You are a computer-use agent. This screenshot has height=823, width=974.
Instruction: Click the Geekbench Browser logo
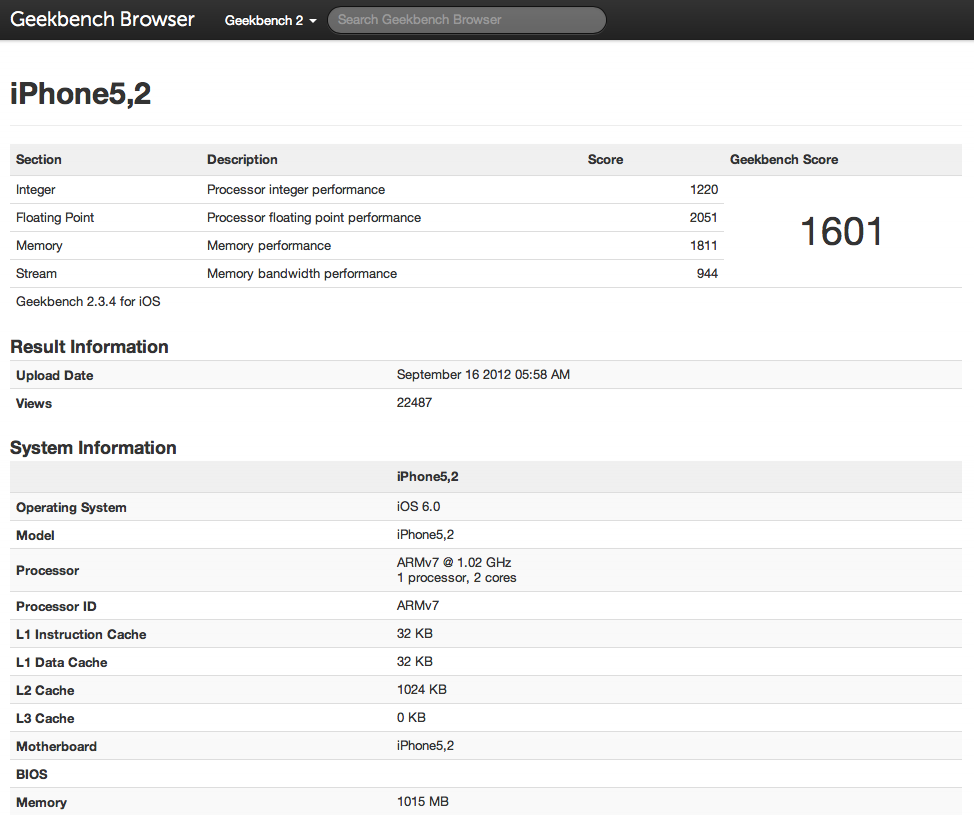coord(101,18)
